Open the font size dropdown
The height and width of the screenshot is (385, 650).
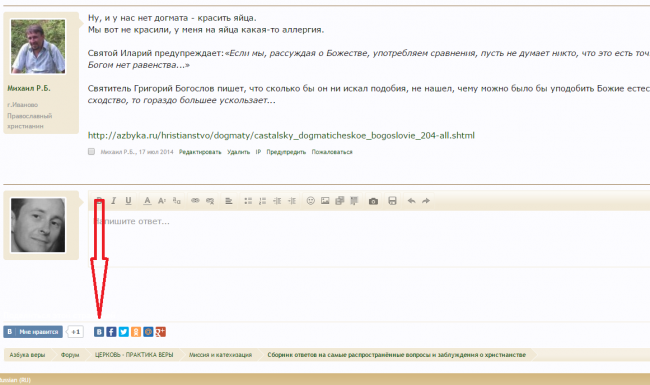[x=162, y=201]
